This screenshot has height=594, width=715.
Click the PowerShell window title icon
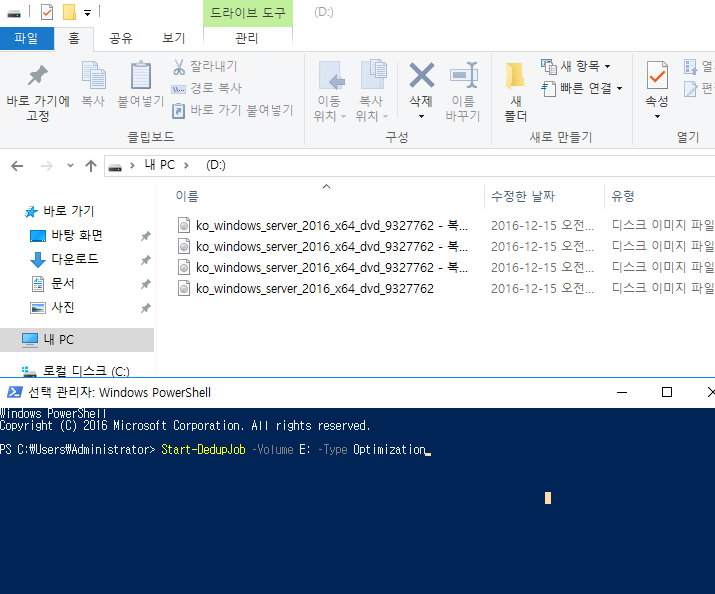[x=15, y=392]
